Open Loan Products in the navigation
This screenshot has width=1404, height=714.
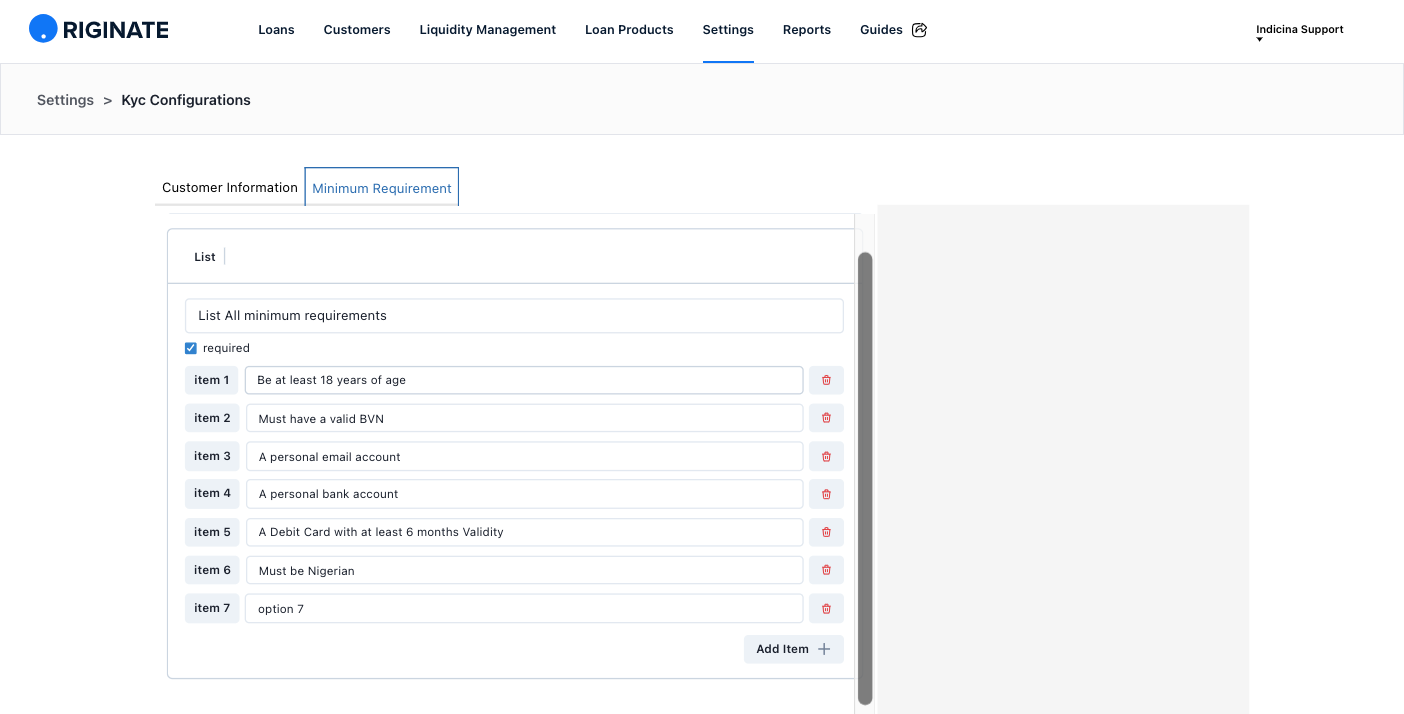629,30
